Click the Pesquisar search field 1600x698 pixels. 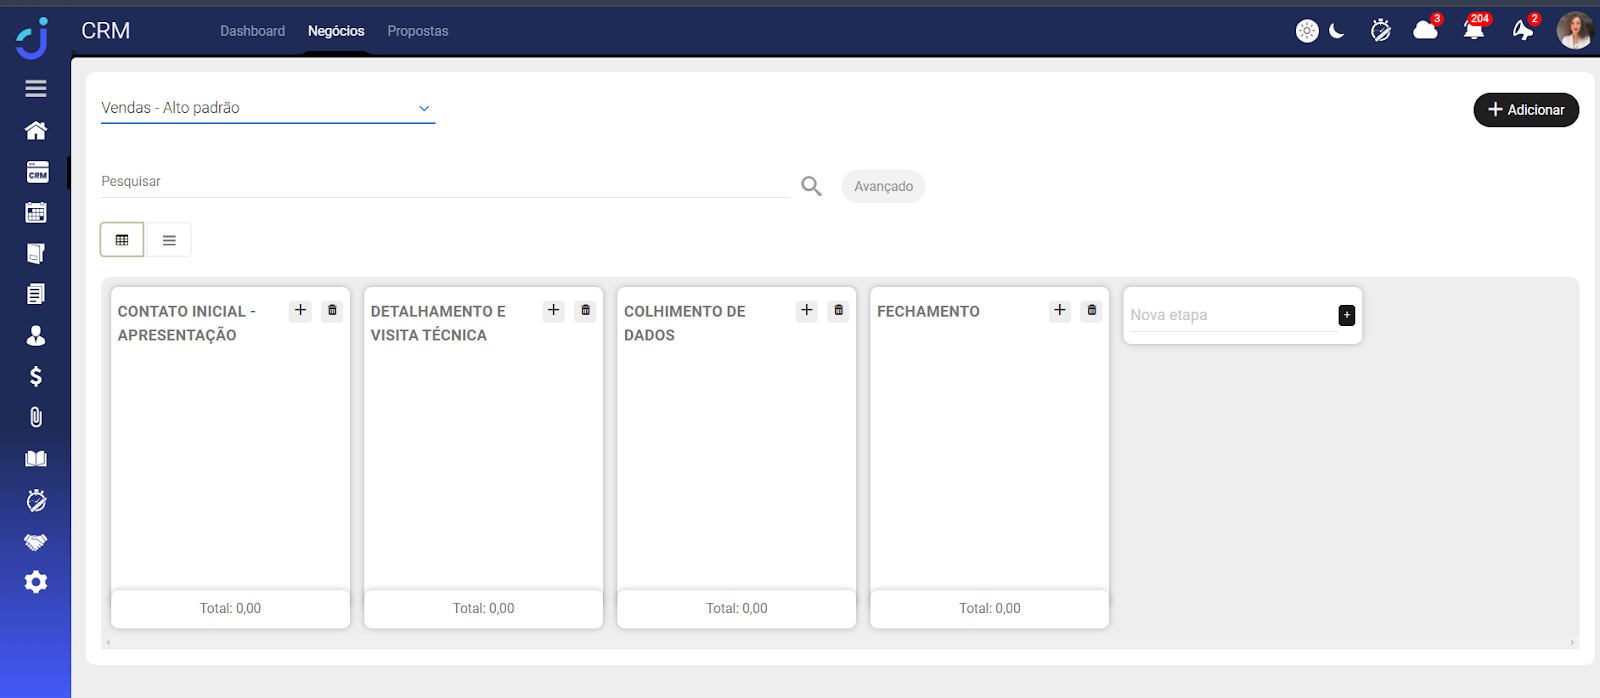point(445,182)
